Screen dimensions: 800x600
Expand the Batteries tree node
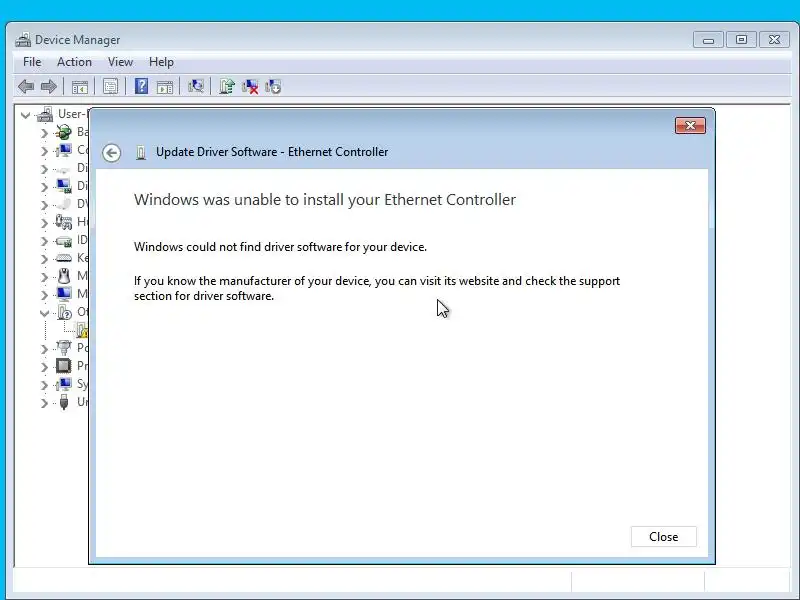point(44,133)
